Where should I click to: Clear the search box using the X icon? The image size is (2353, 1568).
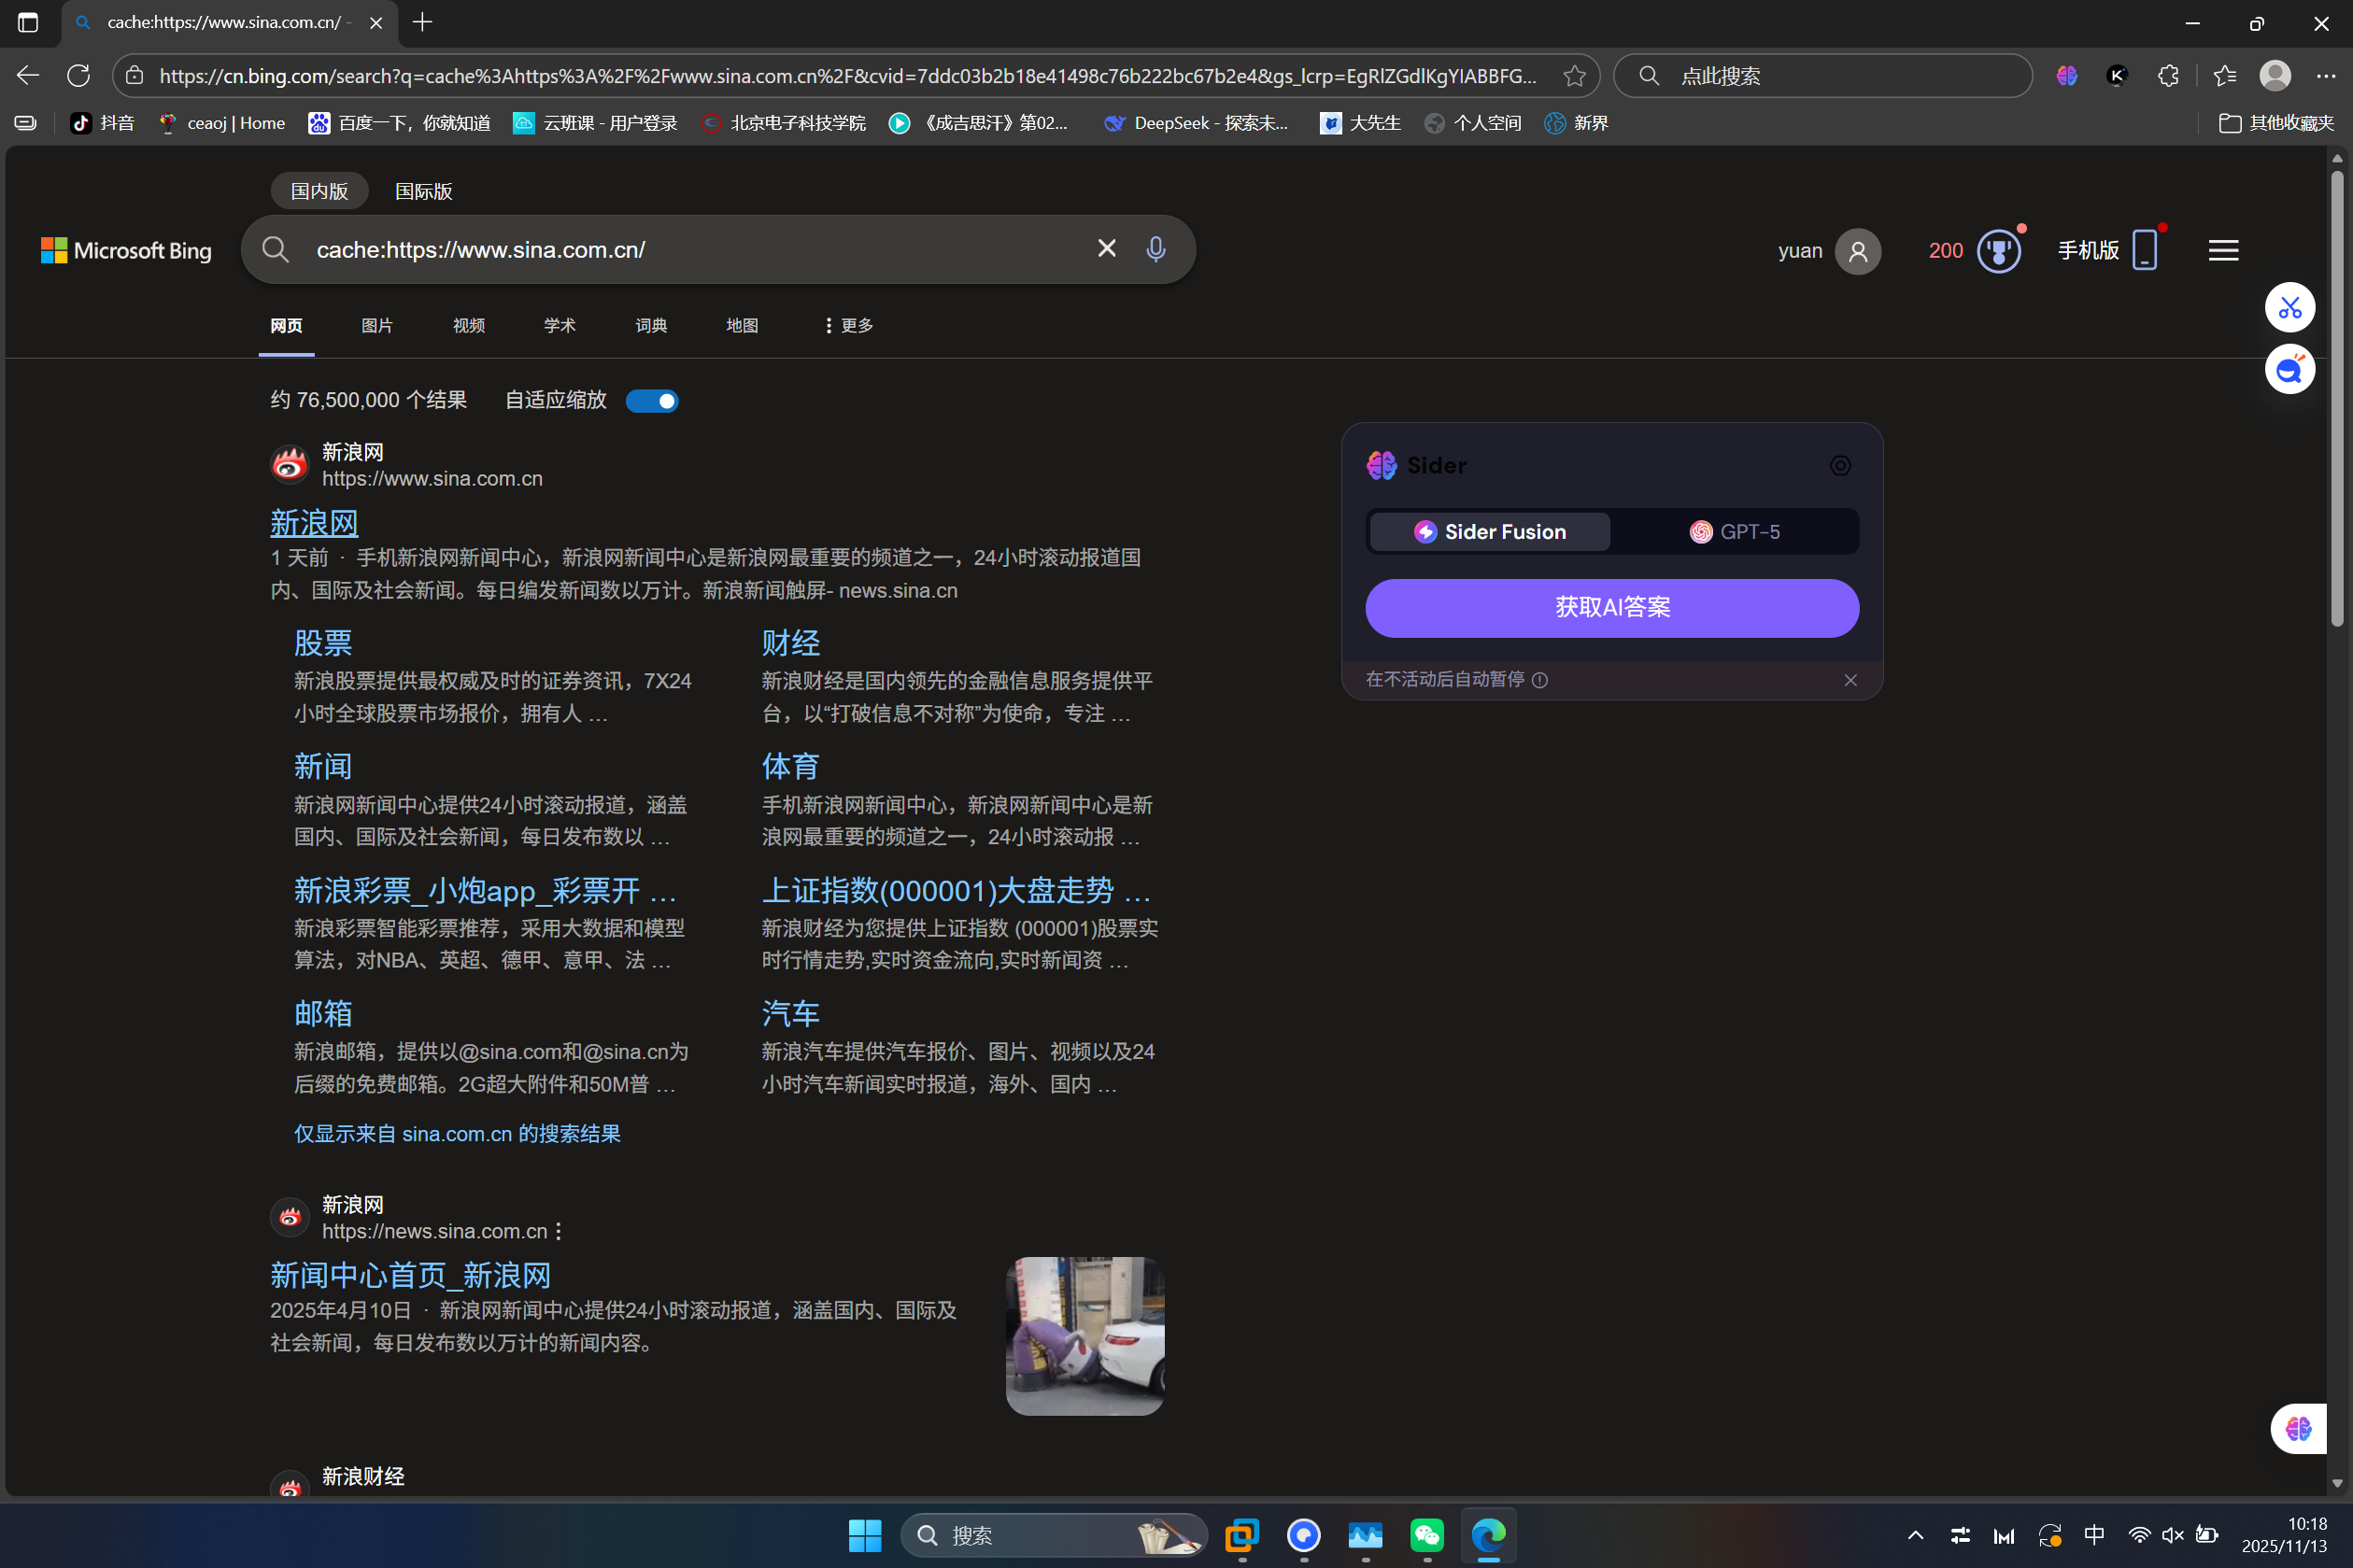click(x=1105, y=248)
